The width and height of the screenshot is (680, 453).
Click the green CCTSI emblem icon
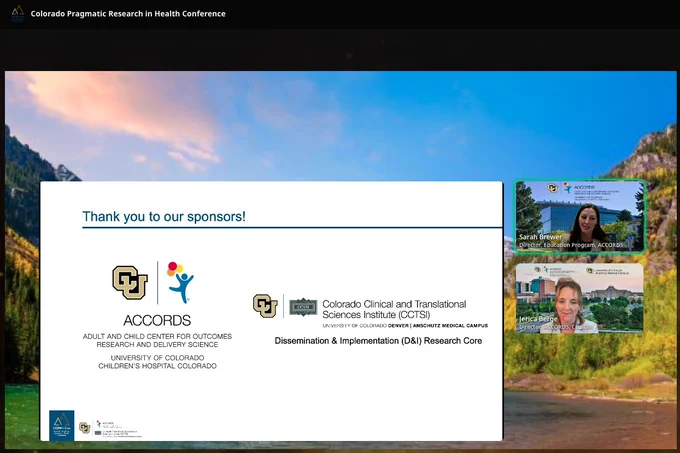point(303,306)
